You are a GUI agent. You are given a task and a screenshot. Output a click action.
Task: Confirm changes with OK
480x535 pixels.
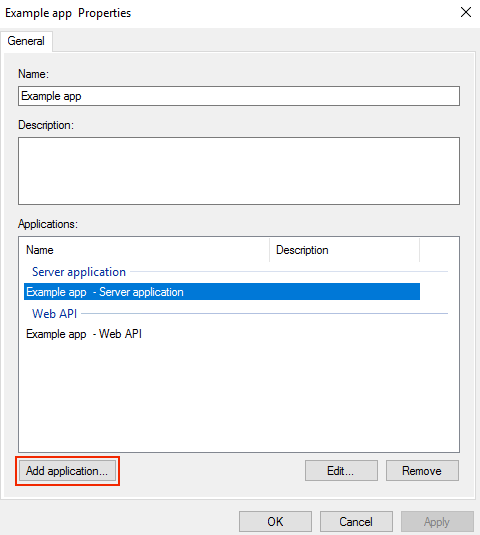(275, 522)
